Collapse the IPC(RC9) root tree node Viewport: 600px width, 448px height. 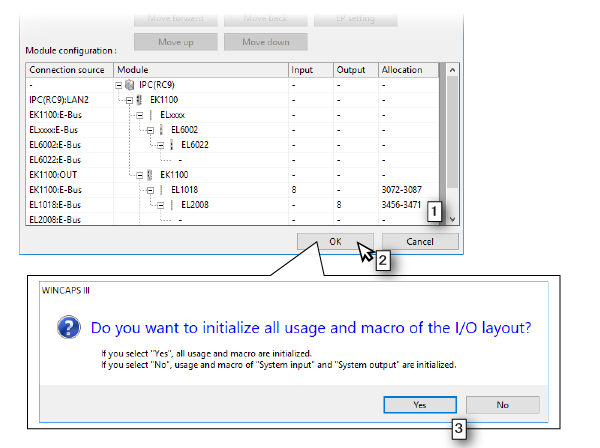(x=120, y=86)
